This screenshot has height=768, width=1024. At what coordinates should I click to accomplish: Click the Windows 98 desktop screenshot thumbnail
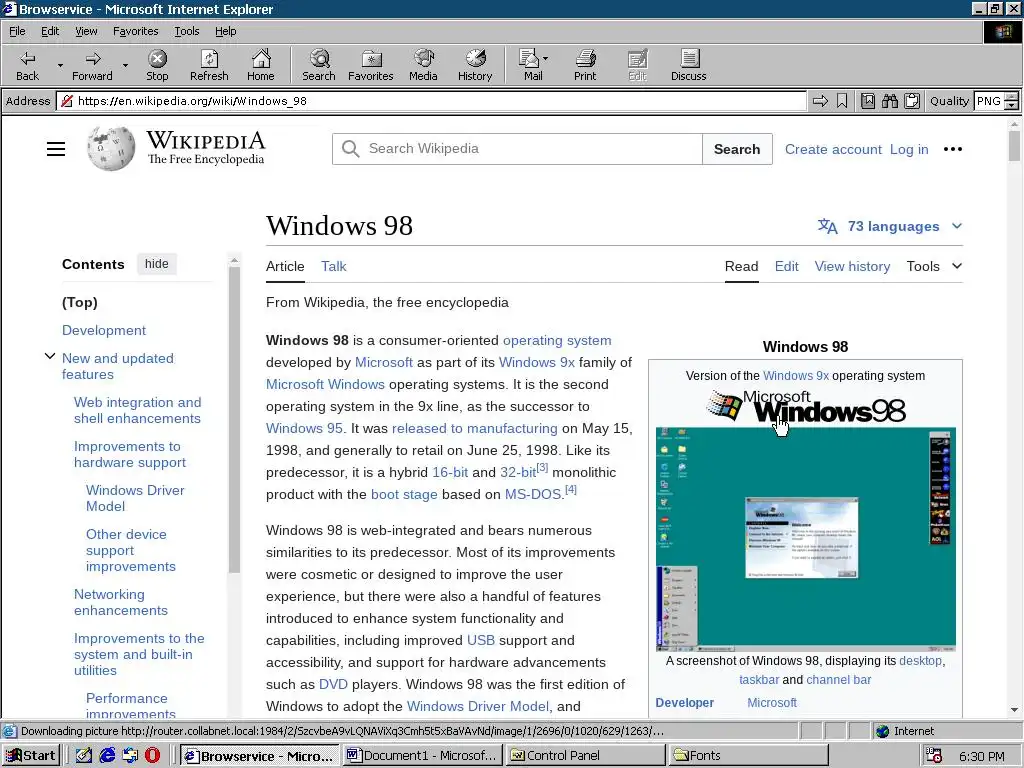click(x=805, y=539)
